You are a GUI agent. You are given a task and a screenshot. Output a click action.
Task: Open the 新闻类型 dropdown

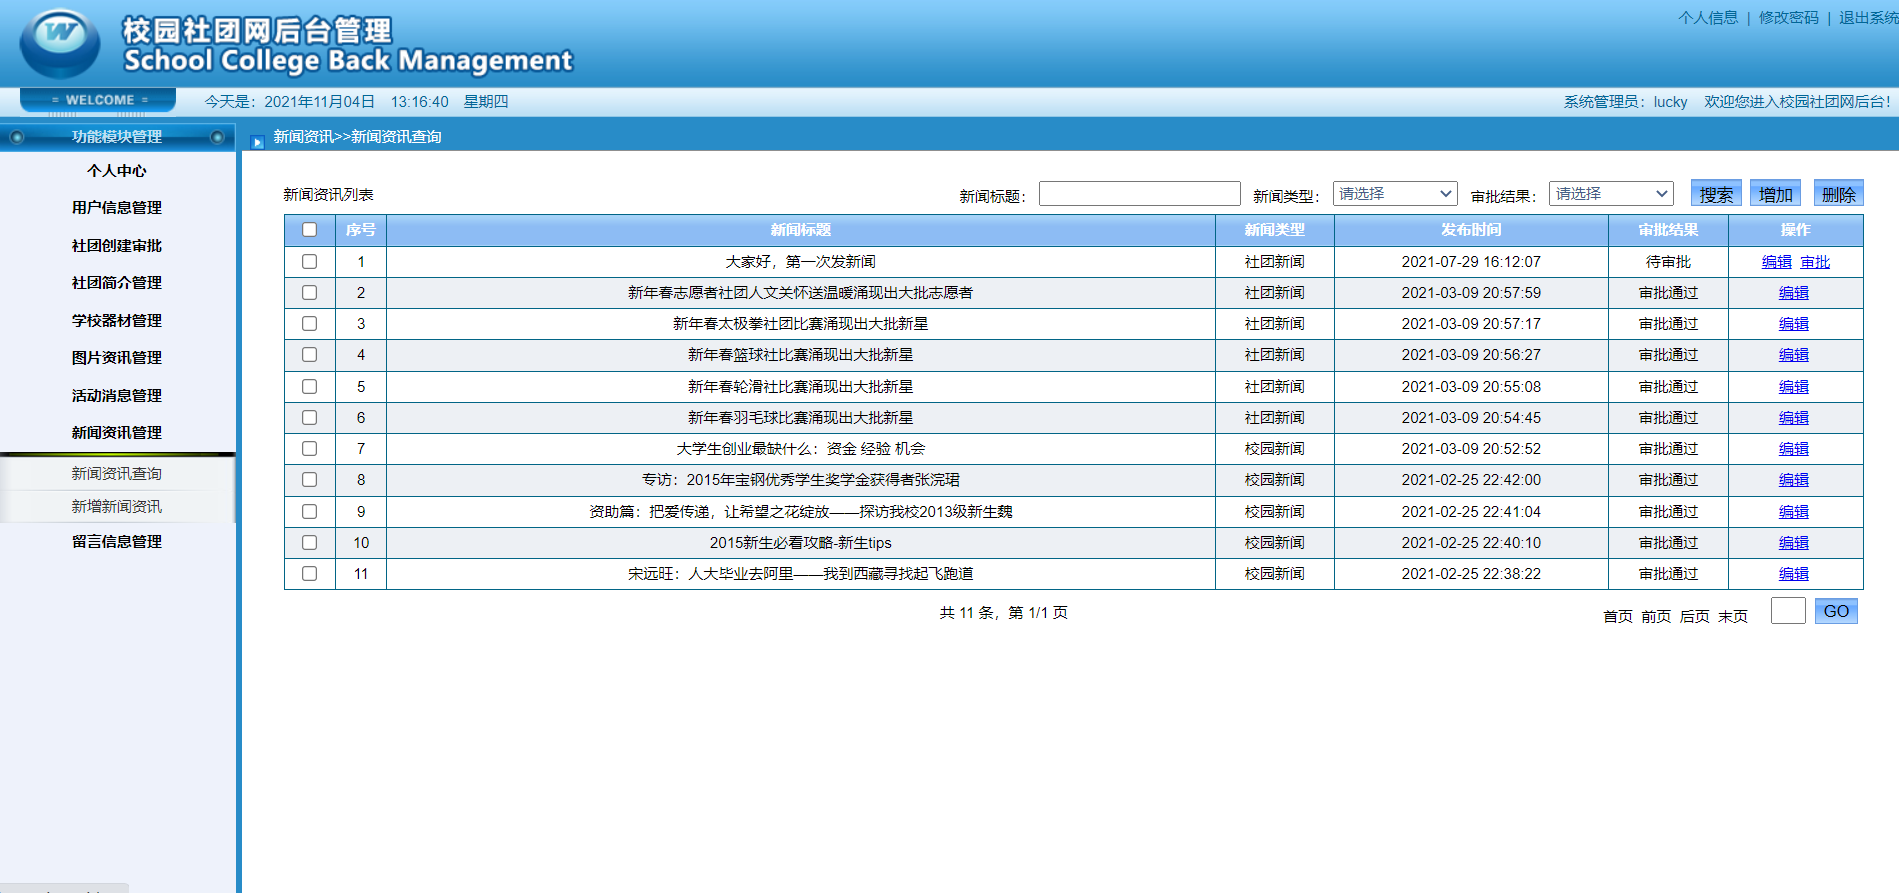(x=1394, y=194)
